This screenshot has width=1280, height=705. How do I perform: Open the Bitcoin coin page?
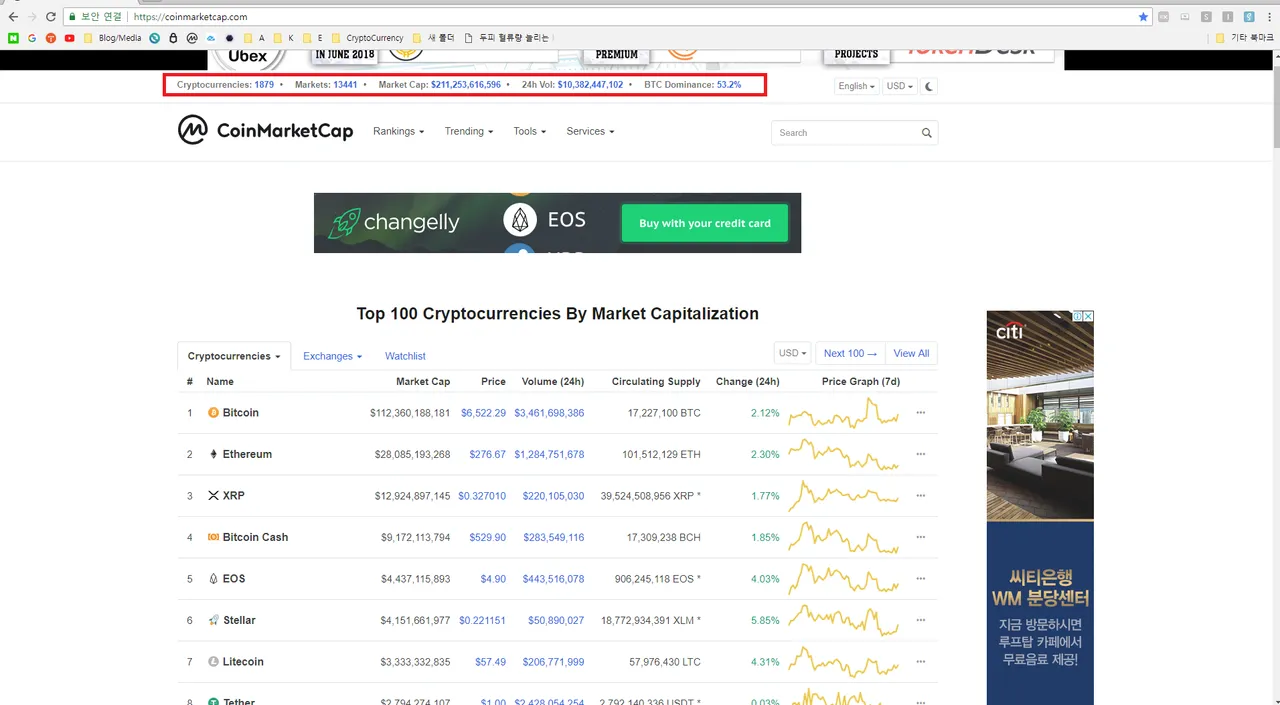[240, 412]
